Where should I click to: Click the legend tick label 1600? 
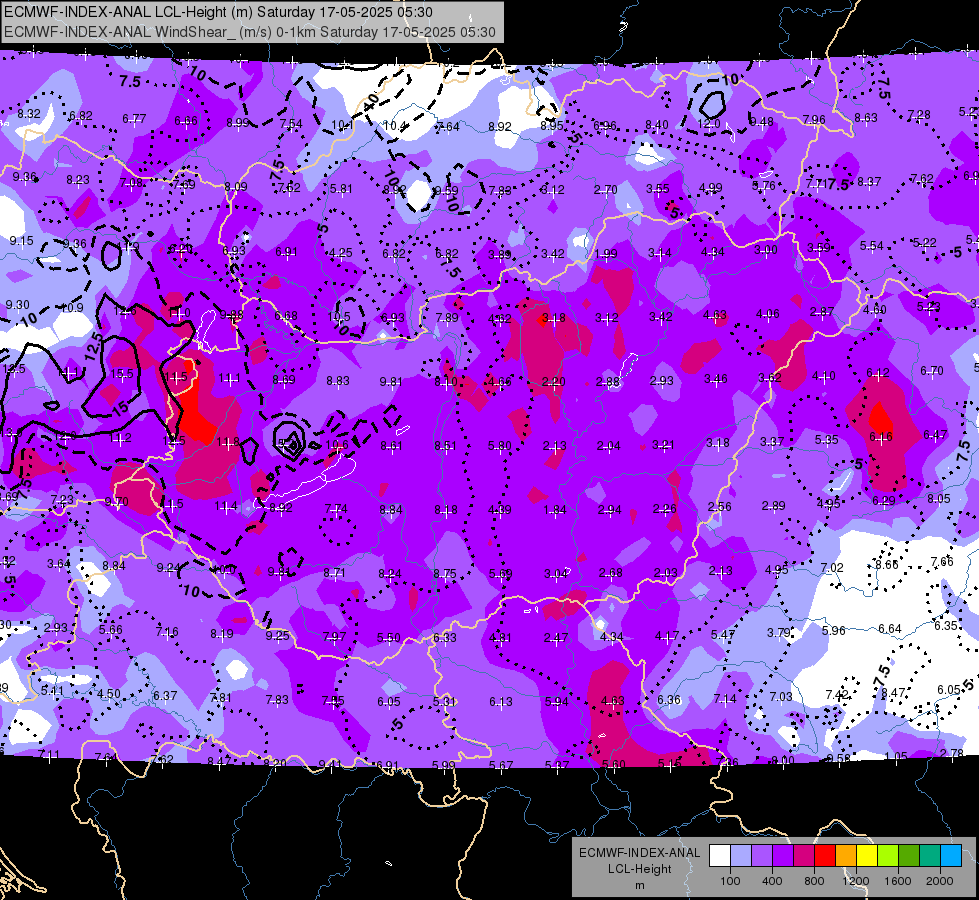click(898, 881)
